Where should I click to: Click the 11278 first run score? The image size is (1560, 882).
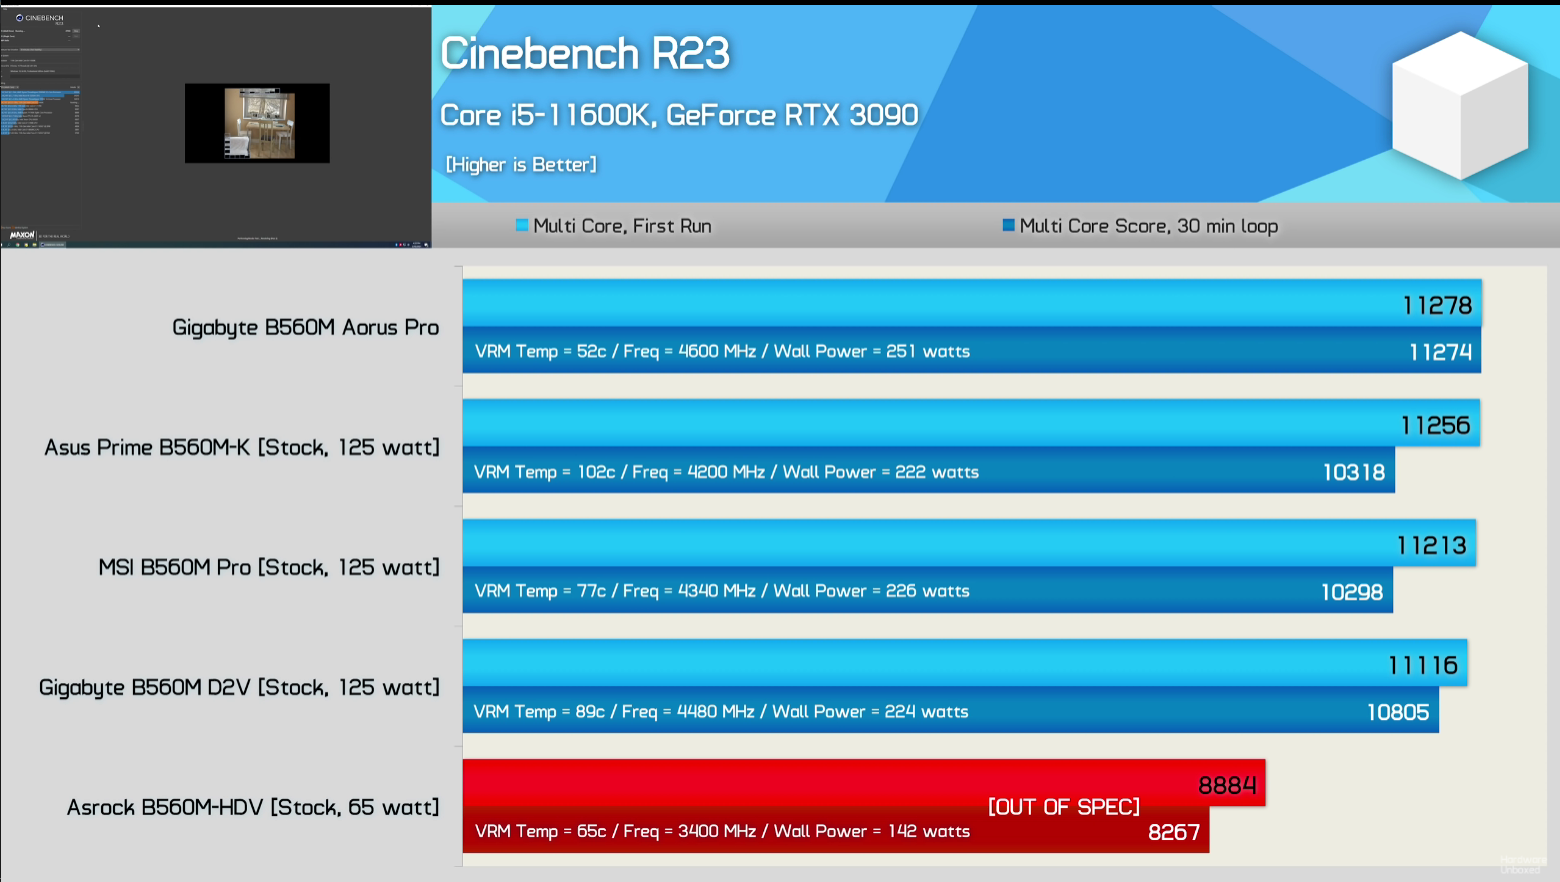[x=1437, y=306]
